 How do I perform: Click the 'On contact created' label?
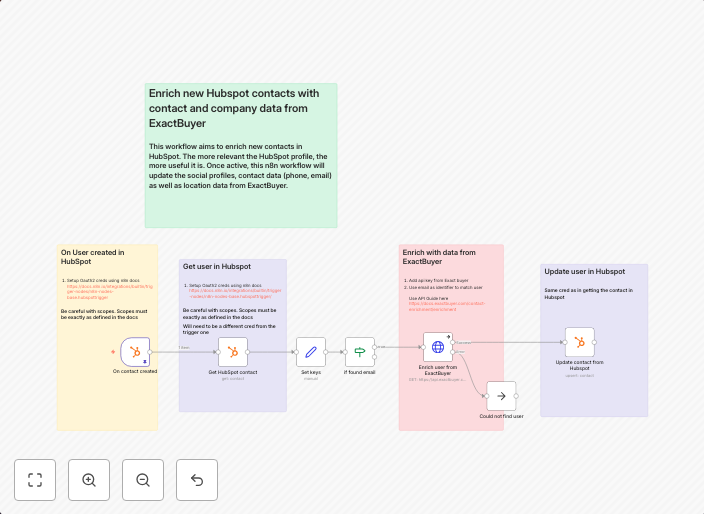tap(135, 371)
